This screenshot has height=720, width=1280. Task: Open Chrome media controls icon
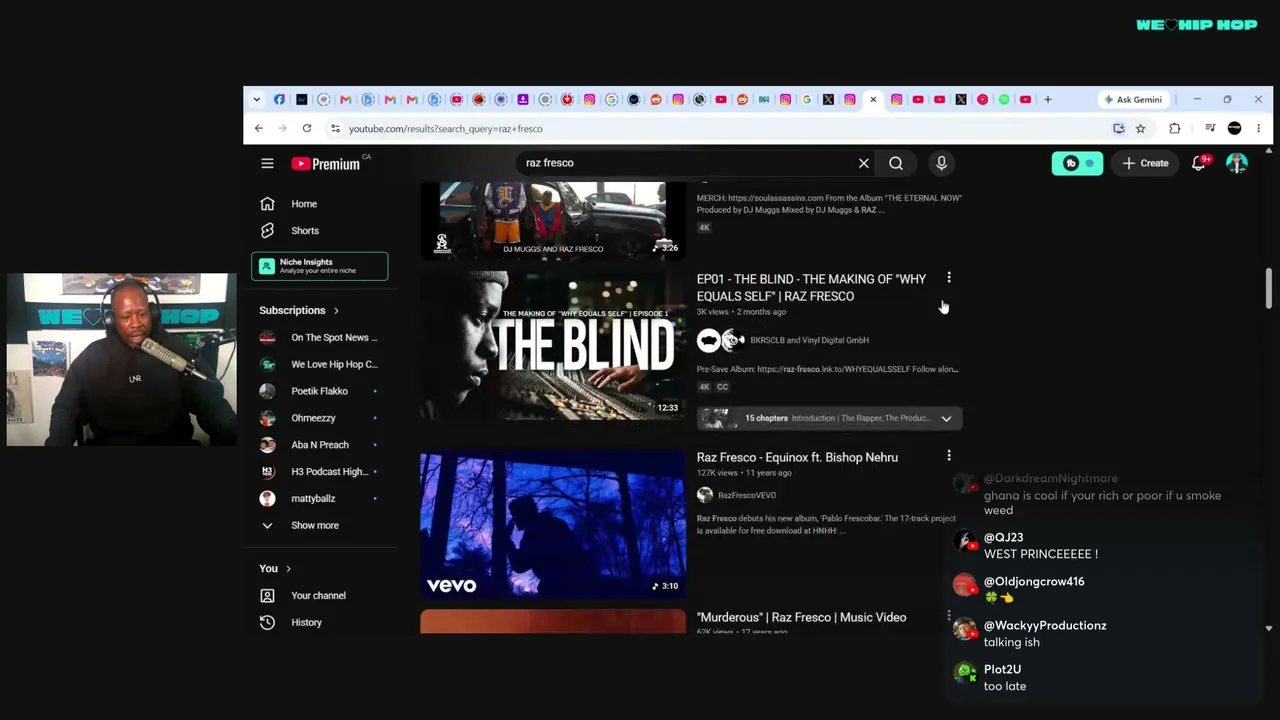1210,128
